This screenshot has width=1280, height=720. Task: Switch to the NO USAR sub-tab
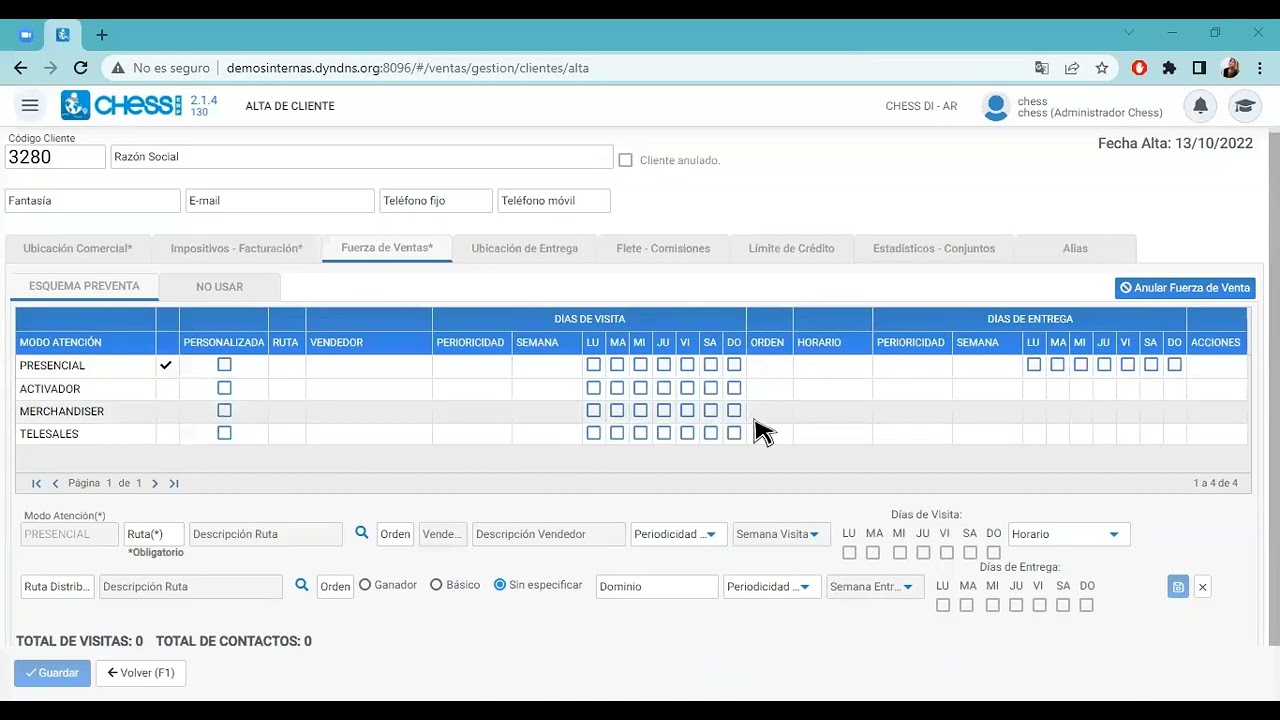pos(220,287)
